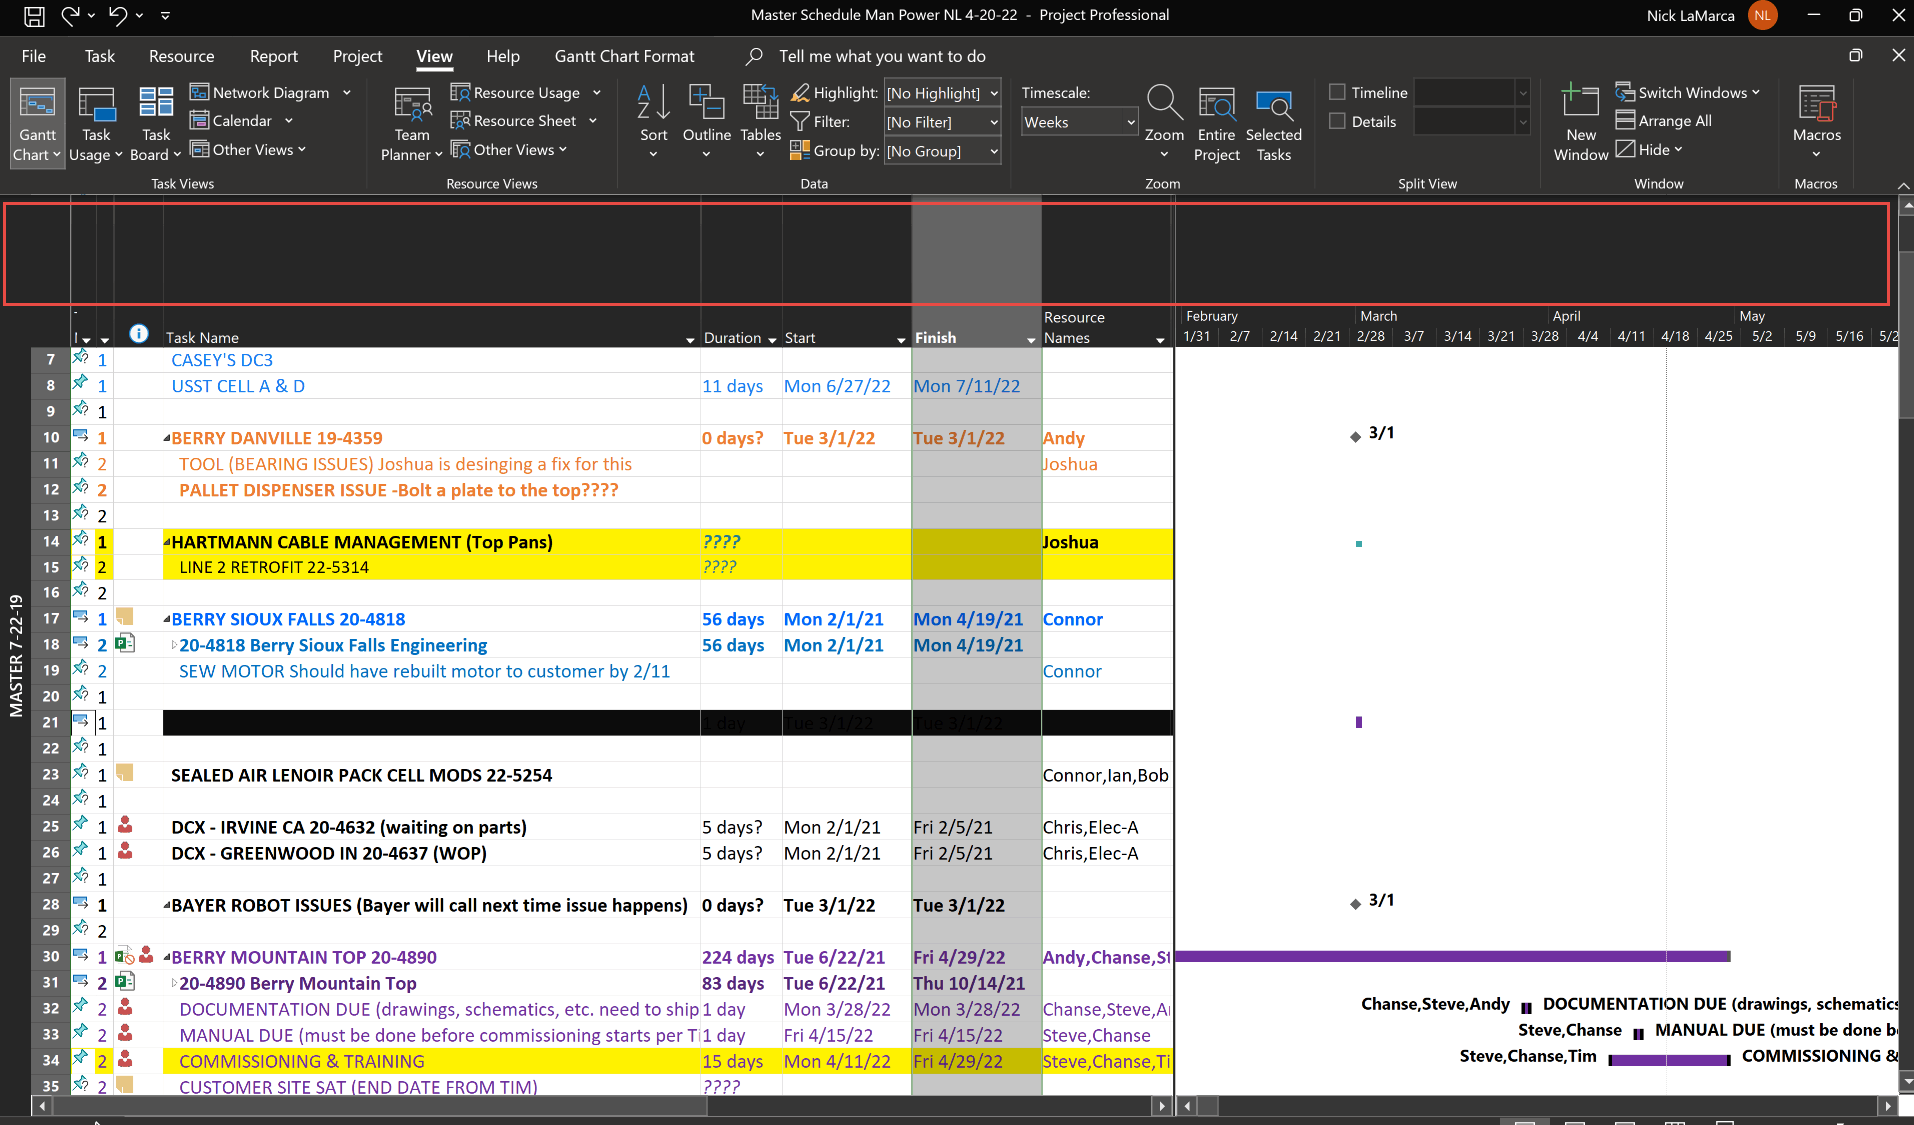Switch to the Resource tab
The width and height of the screenshot is (1914, 1125).
click(181, 56)
